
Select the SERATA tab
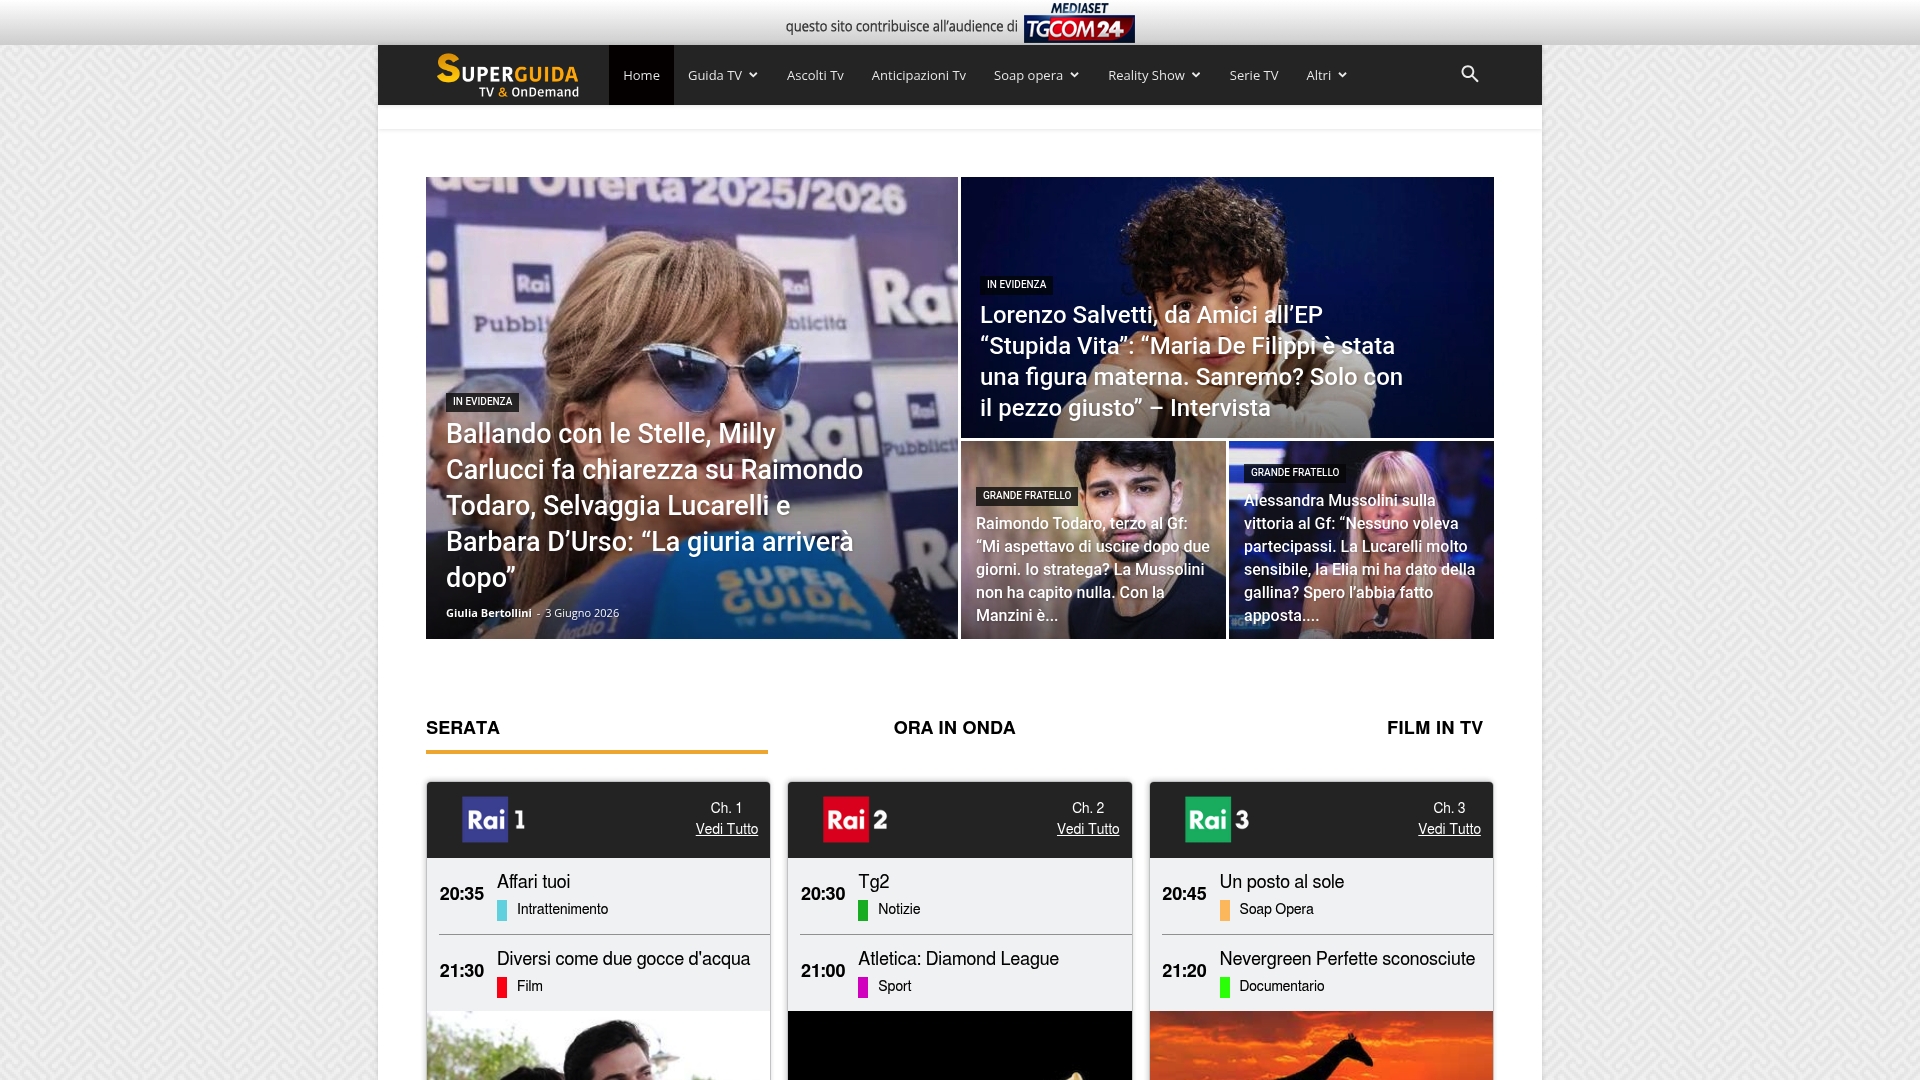click(463, 728)
